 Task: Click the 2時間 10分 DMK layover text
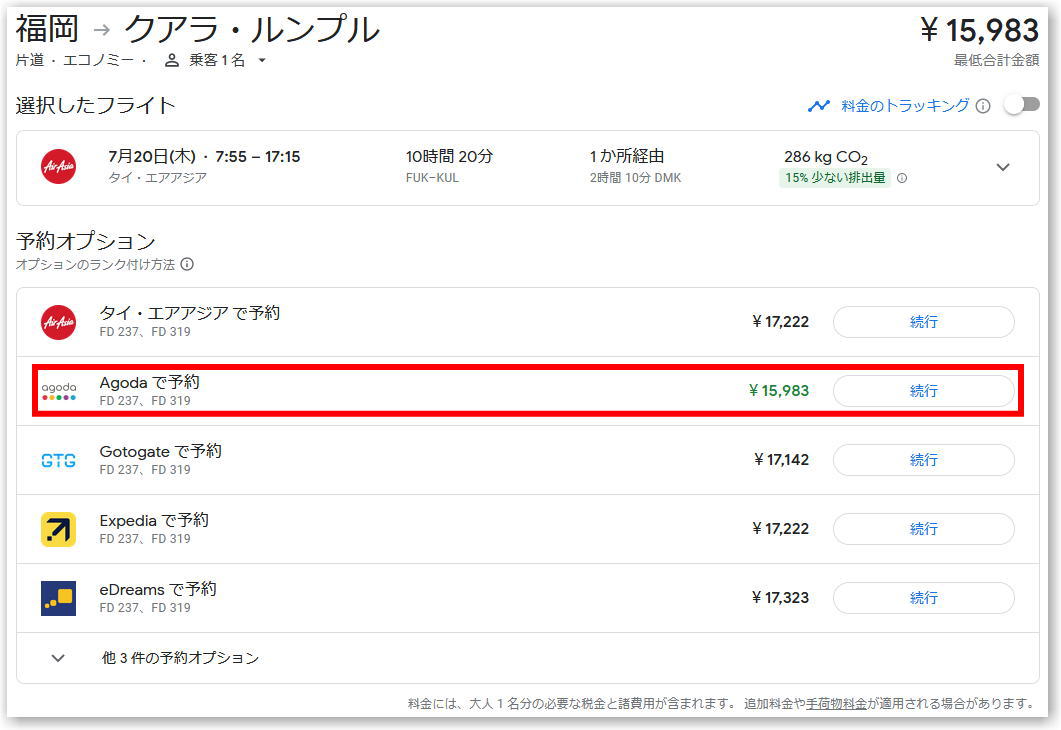[x=635, y=178]
